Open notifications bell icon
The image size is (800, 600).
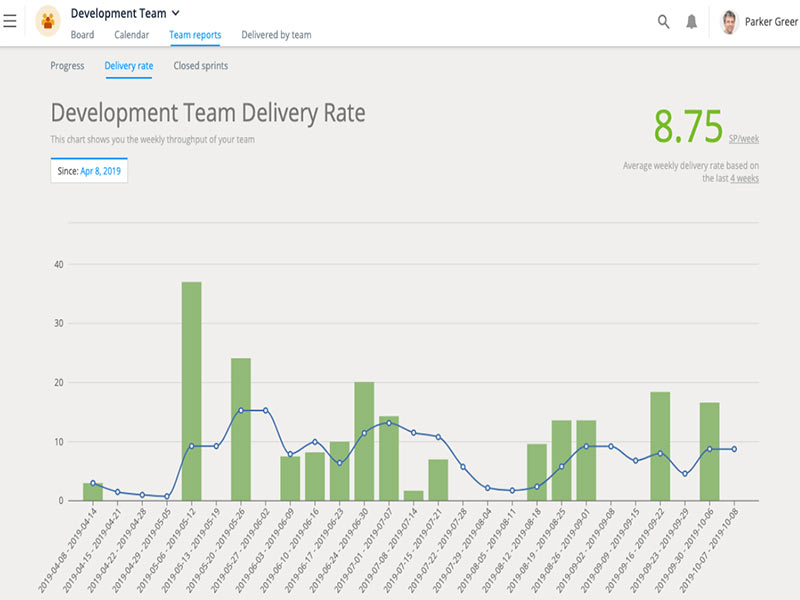691,22
